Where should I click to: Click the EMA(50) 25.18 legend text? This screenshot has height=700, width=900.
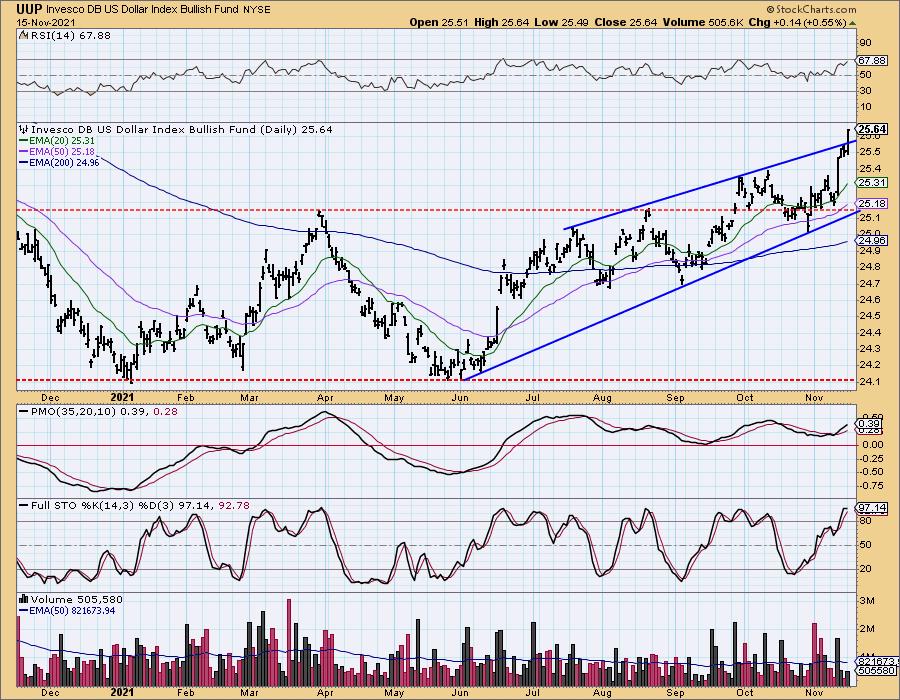click(62, 151)
